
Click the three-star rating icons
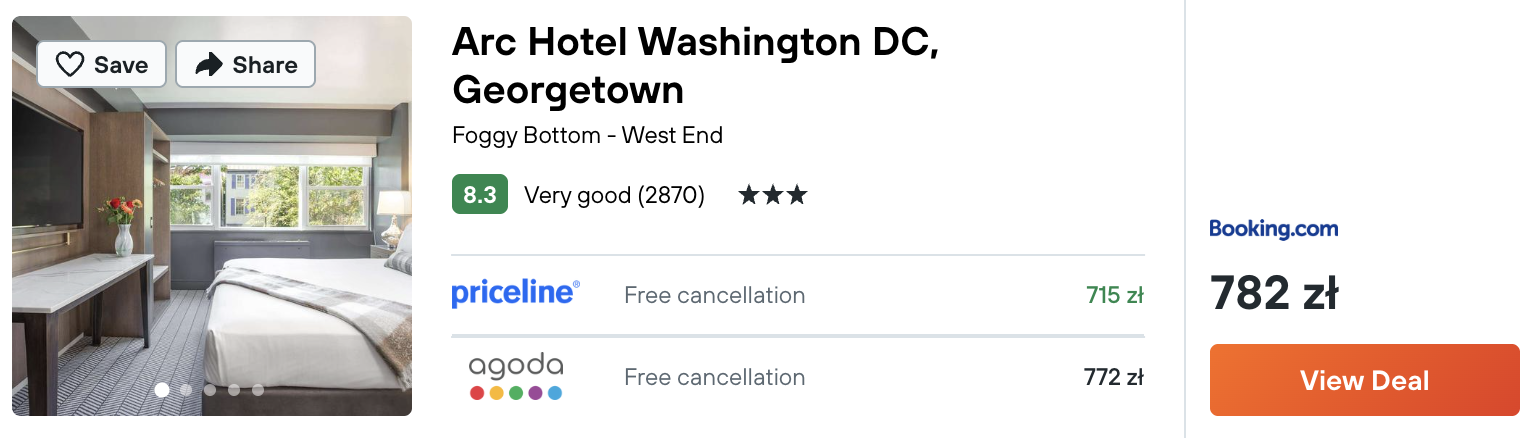tap(772, 195)
